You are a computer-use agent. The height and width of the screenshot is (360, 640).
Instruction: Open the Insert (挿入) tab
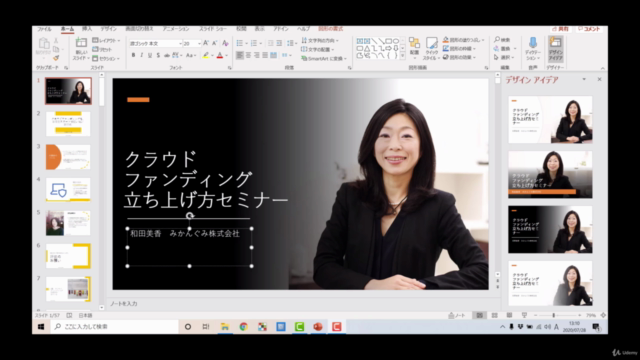pyautogui.click(x=87, y=29)
